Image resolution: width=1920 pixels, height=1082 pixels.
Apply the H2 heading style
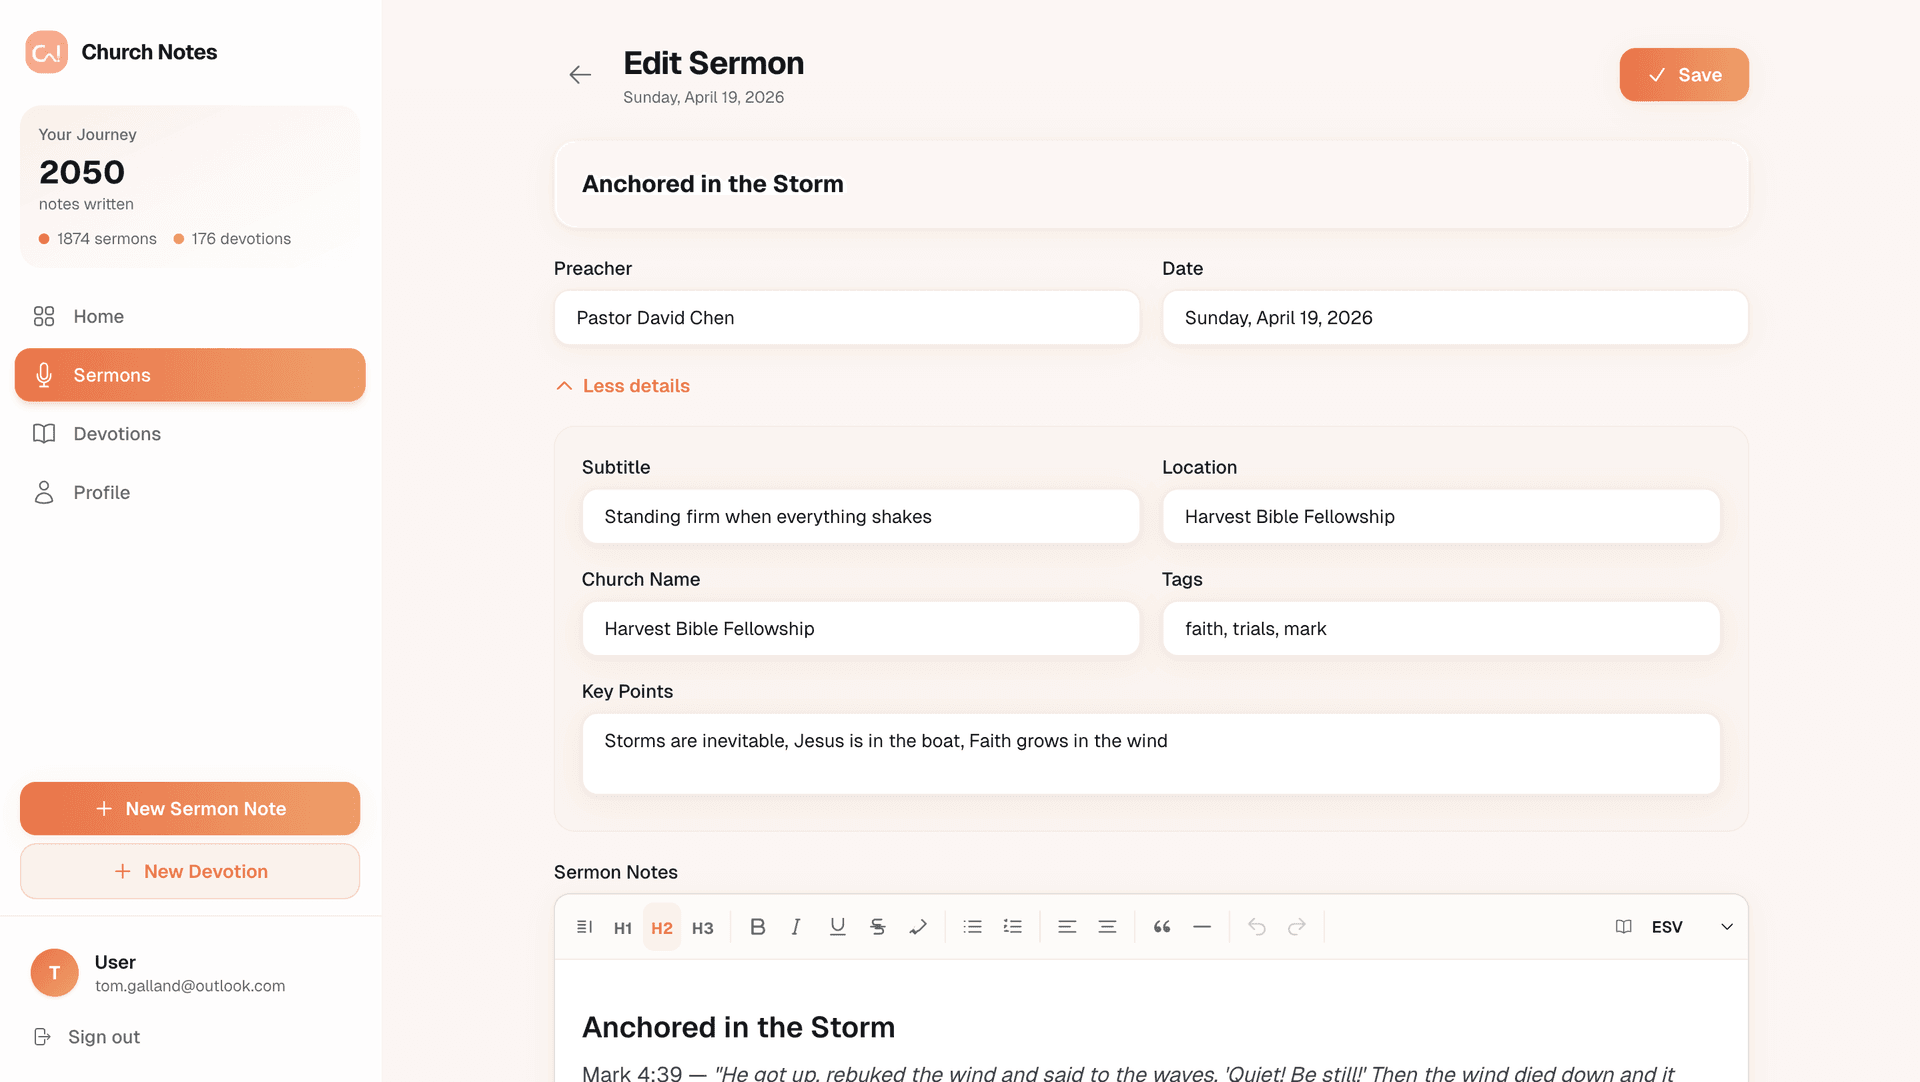coord(662,927)
